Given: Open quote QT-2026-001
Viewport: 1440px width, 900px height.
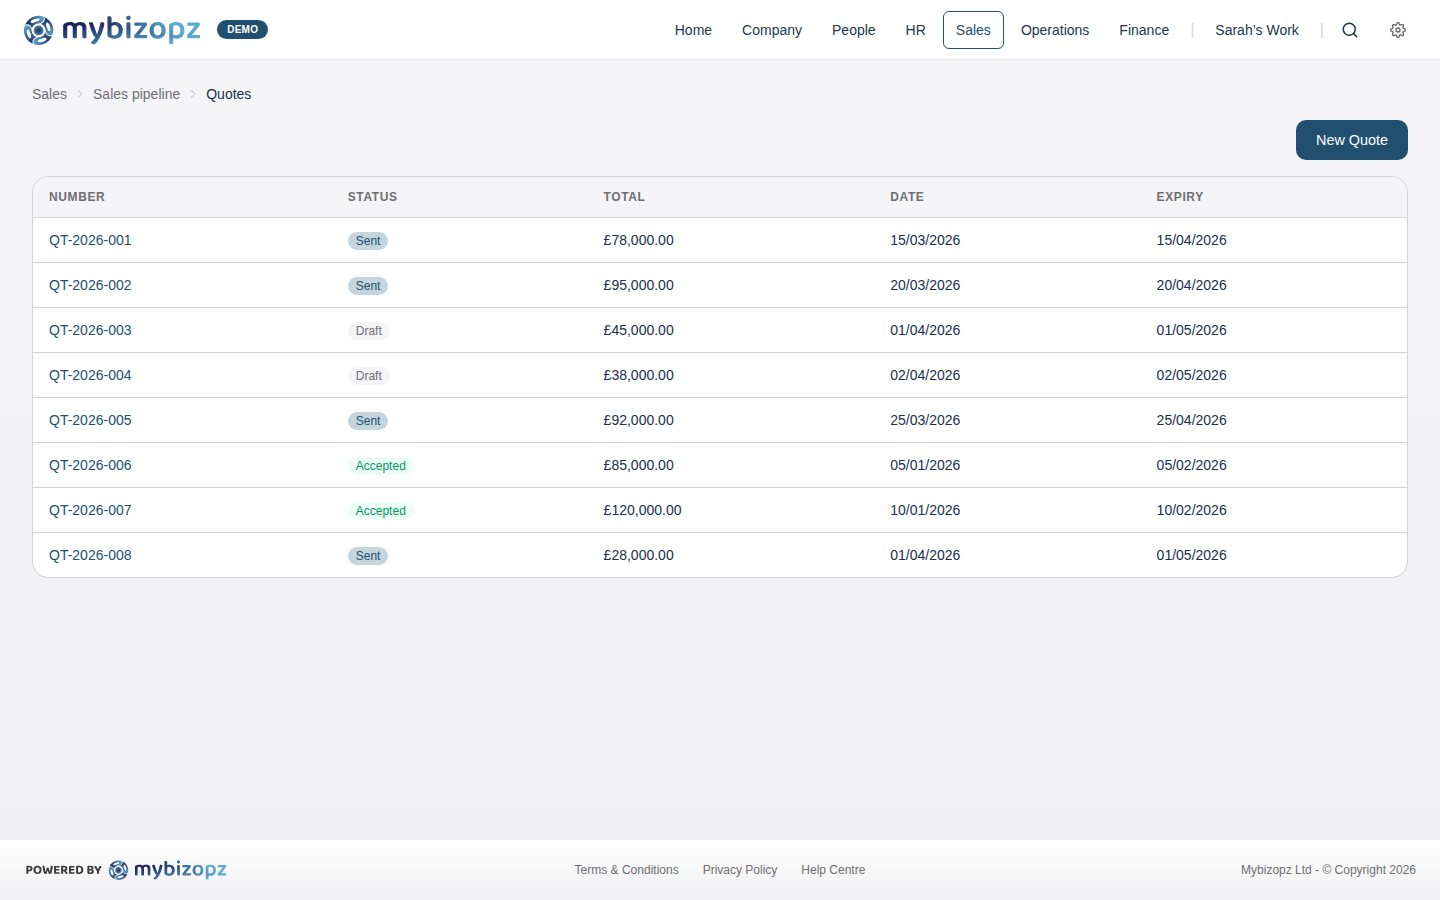Looking at the screenshot, I should pos(90,240).
